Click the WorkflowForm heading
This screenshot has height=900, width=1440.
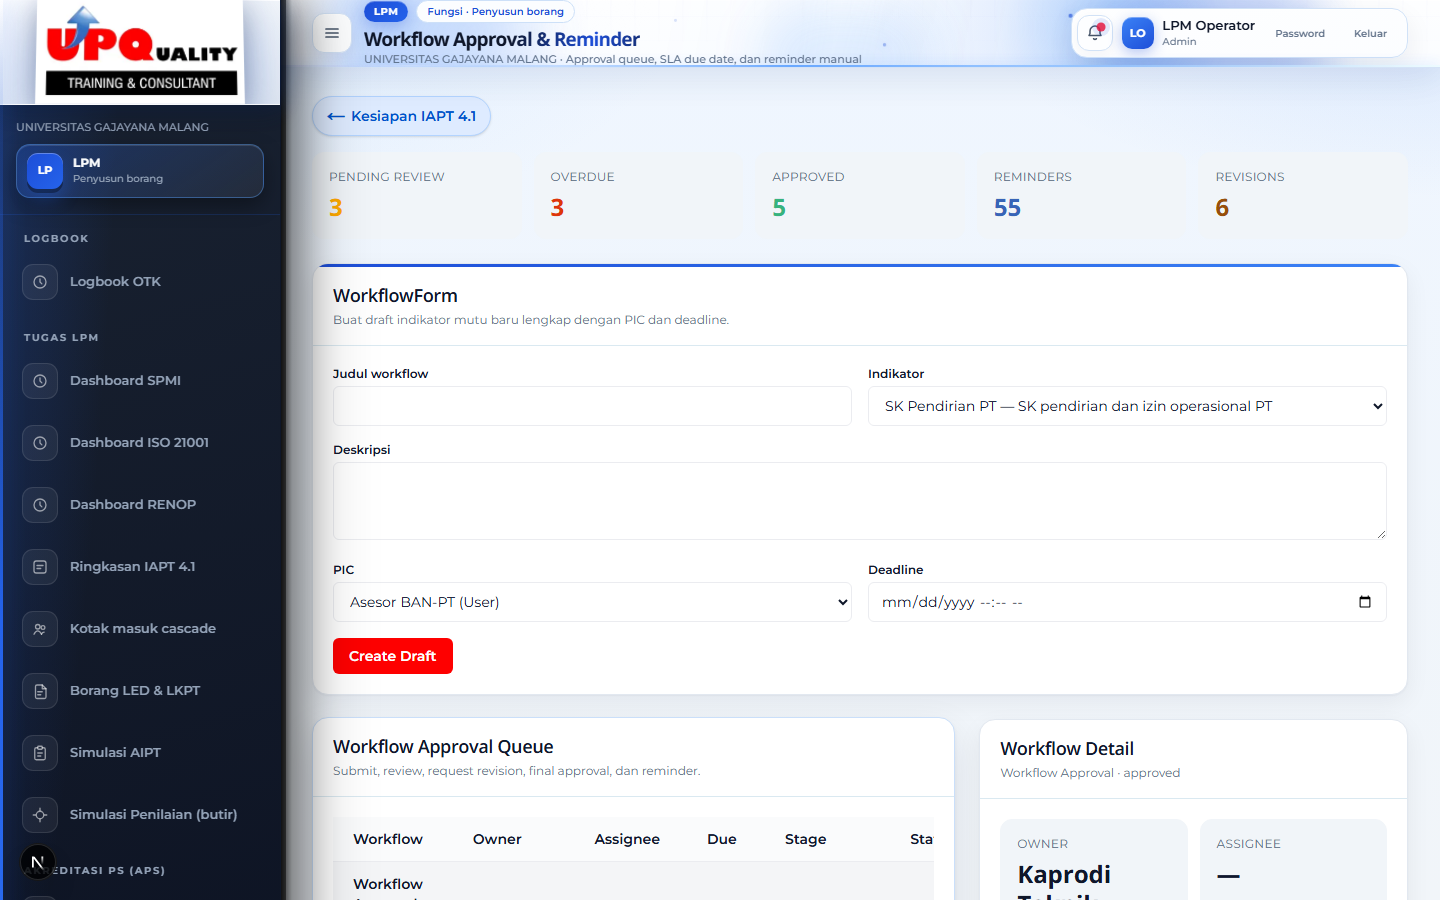coord(395,296)
